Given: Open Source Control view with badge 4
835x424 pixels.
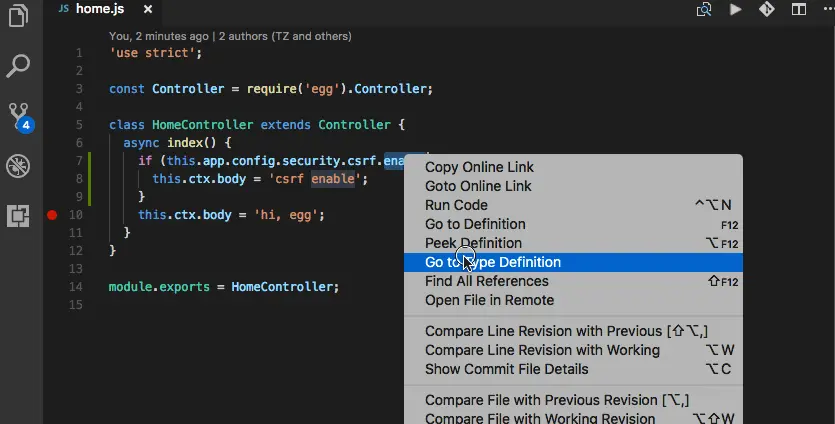Looking at the screenshot, I should point(20,117).
